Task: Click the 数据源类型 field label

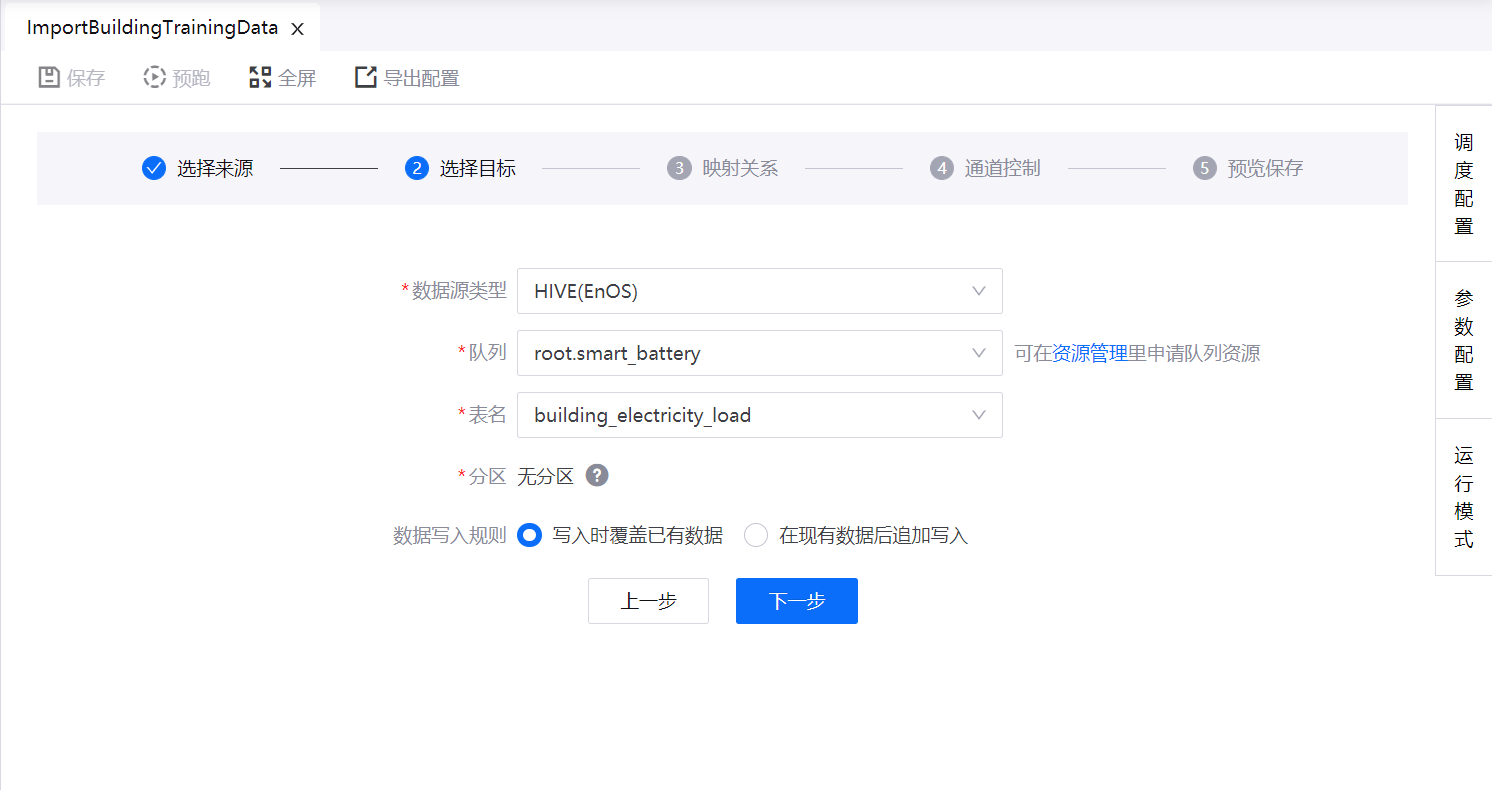Action: pos(459,291)
